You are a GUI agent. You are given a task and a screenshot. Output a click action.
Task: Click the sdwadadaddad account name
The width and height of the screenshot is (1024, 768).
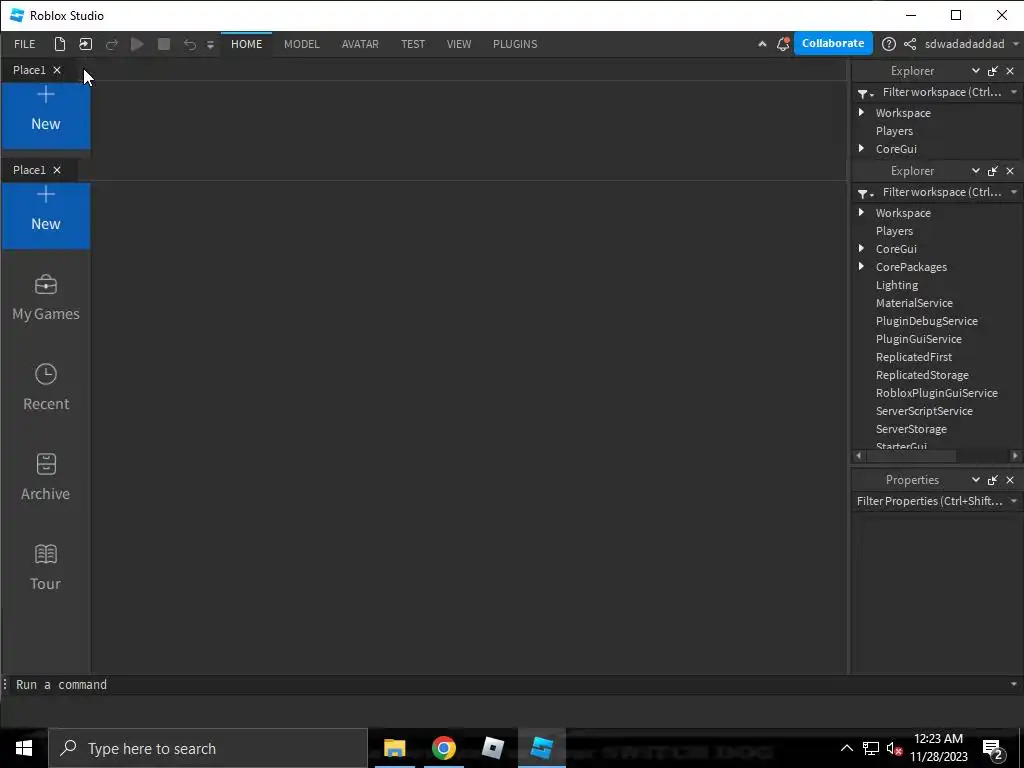point(964,44)
